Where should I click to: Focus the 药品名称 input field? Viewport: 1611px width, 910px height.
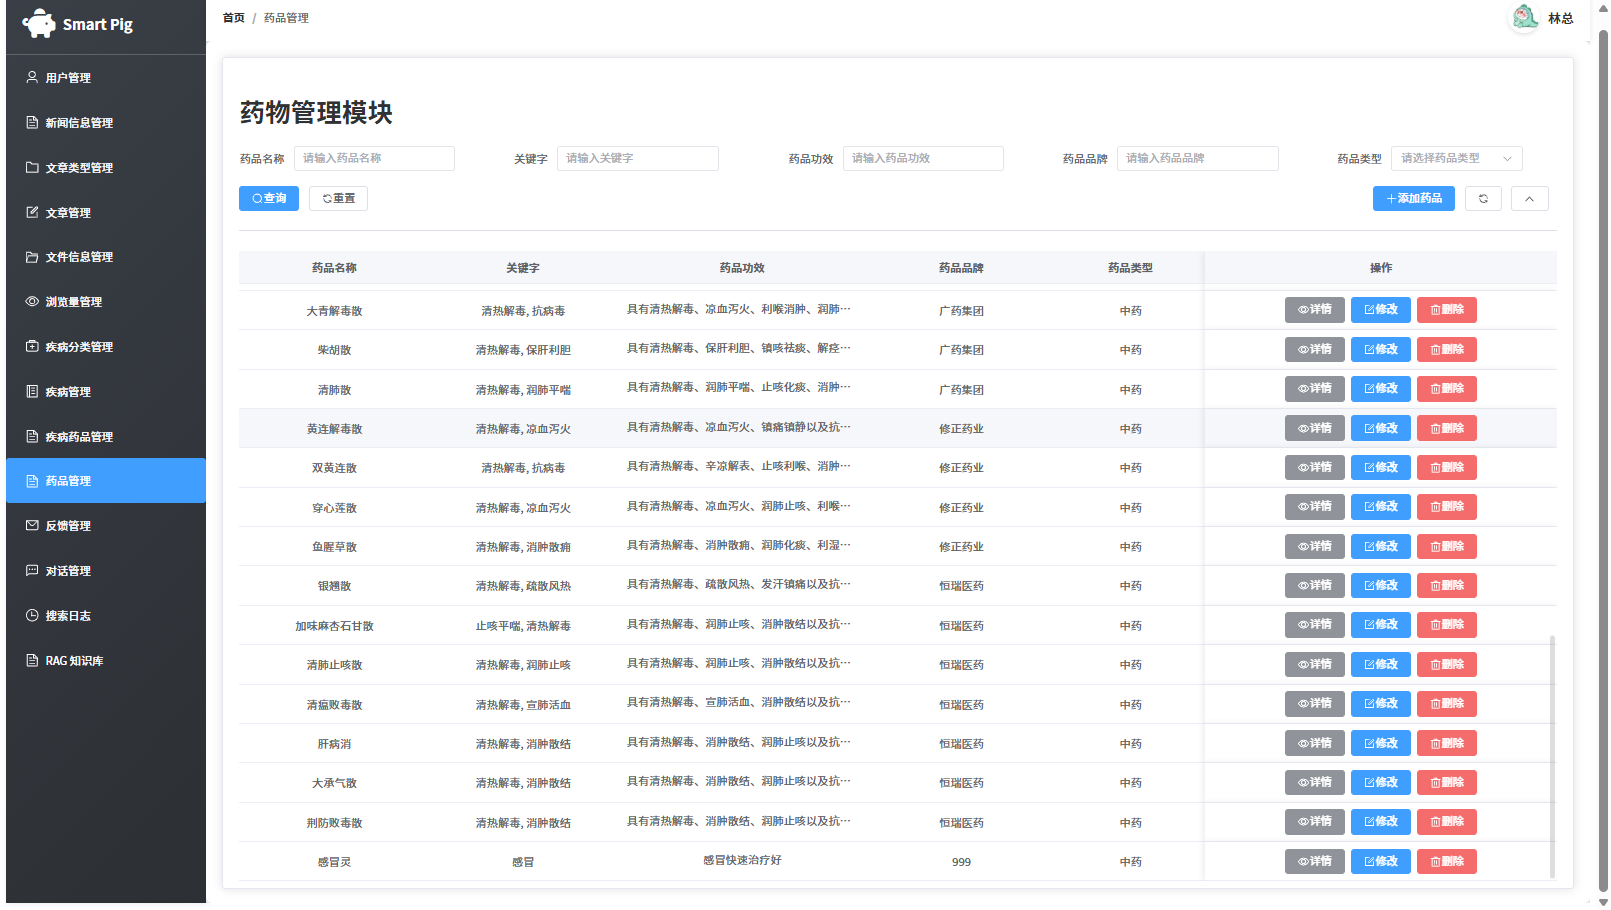374,158
